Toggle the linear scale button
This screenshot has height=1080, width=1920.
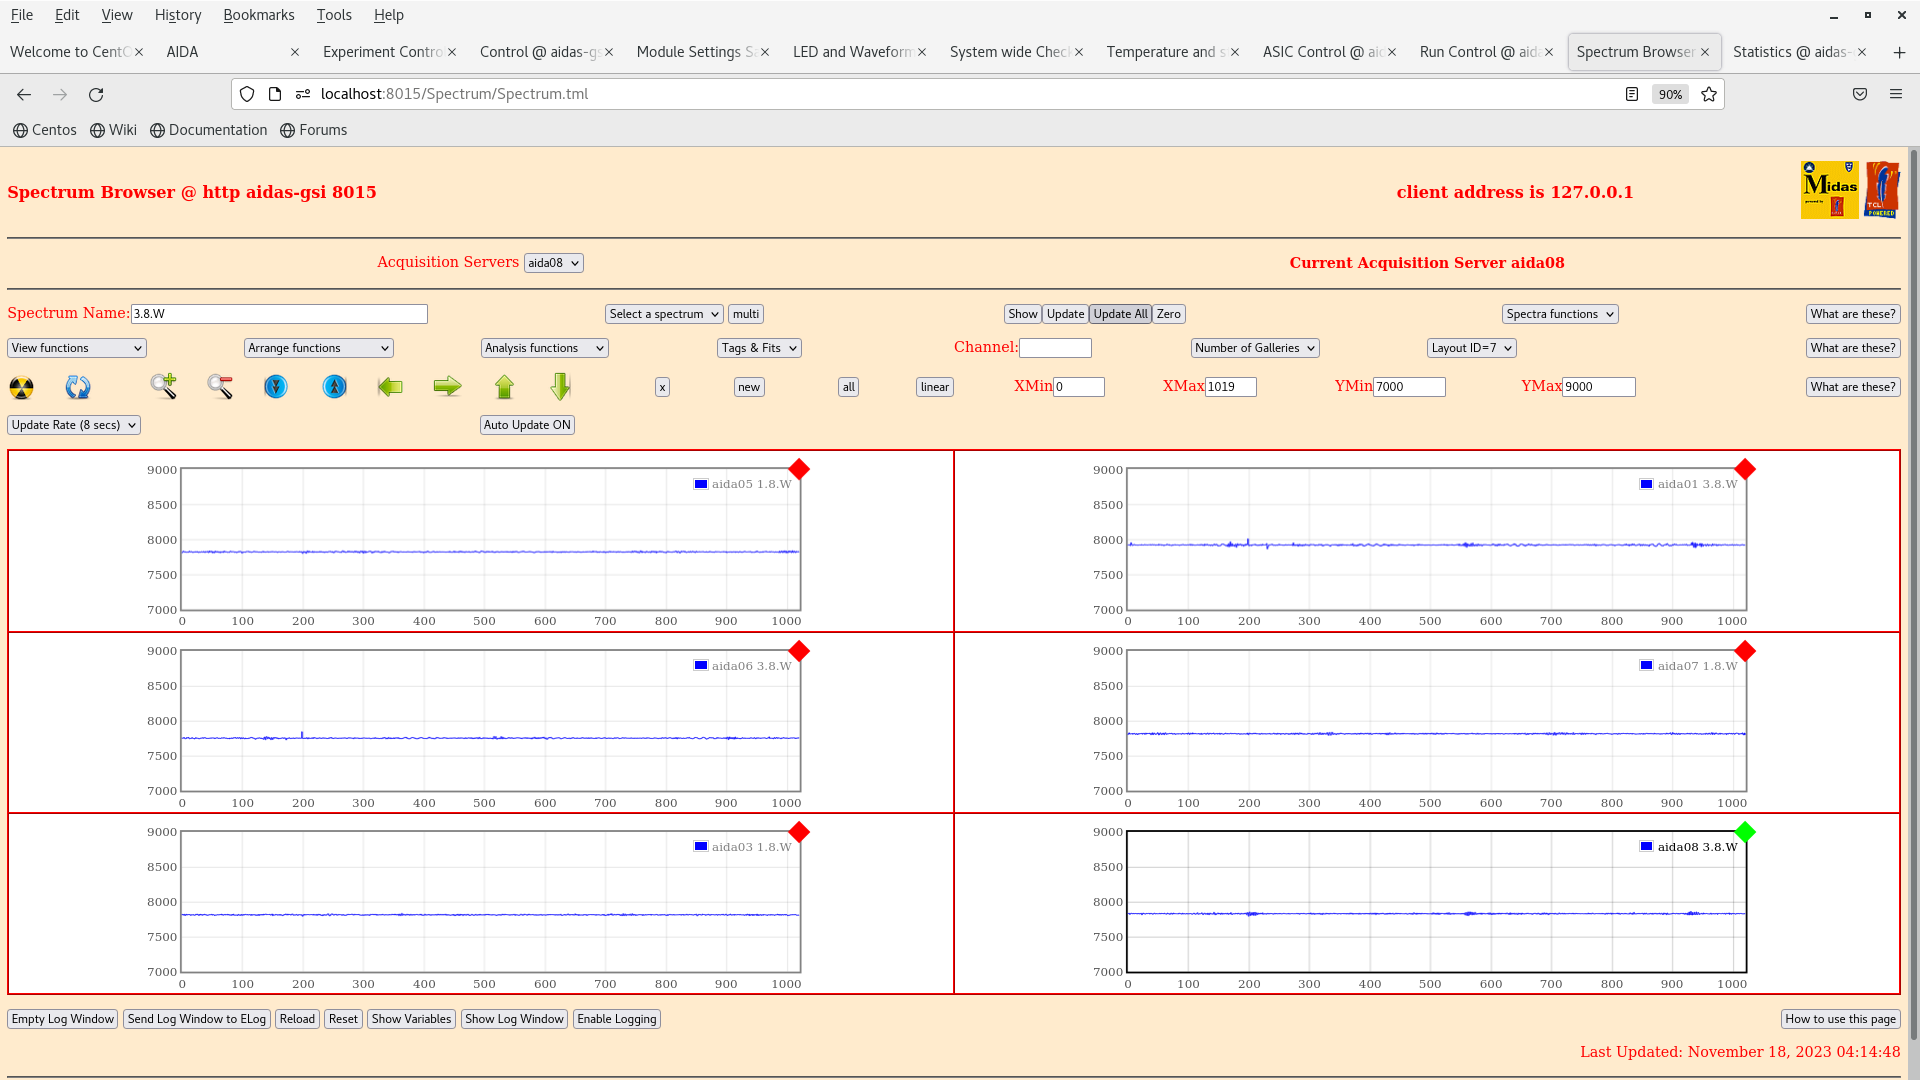point(934,387)
